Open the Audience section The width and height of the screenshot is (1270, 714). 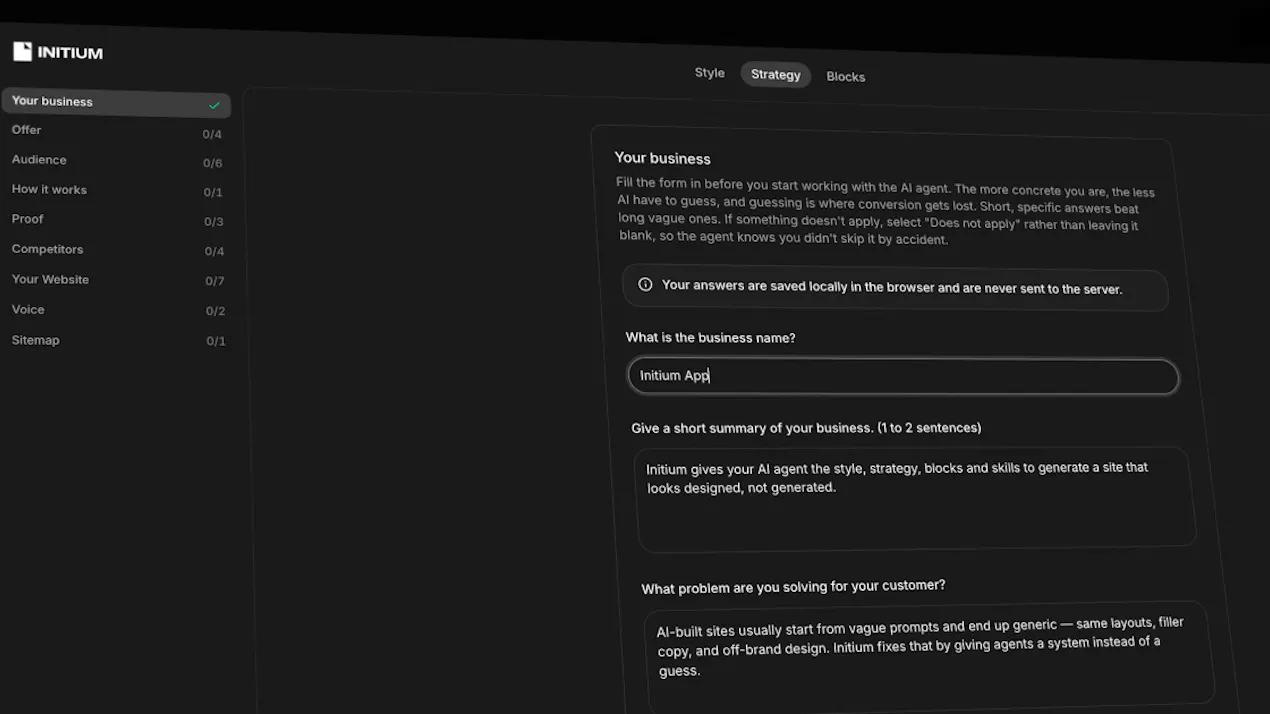click(x=116, y=160)
